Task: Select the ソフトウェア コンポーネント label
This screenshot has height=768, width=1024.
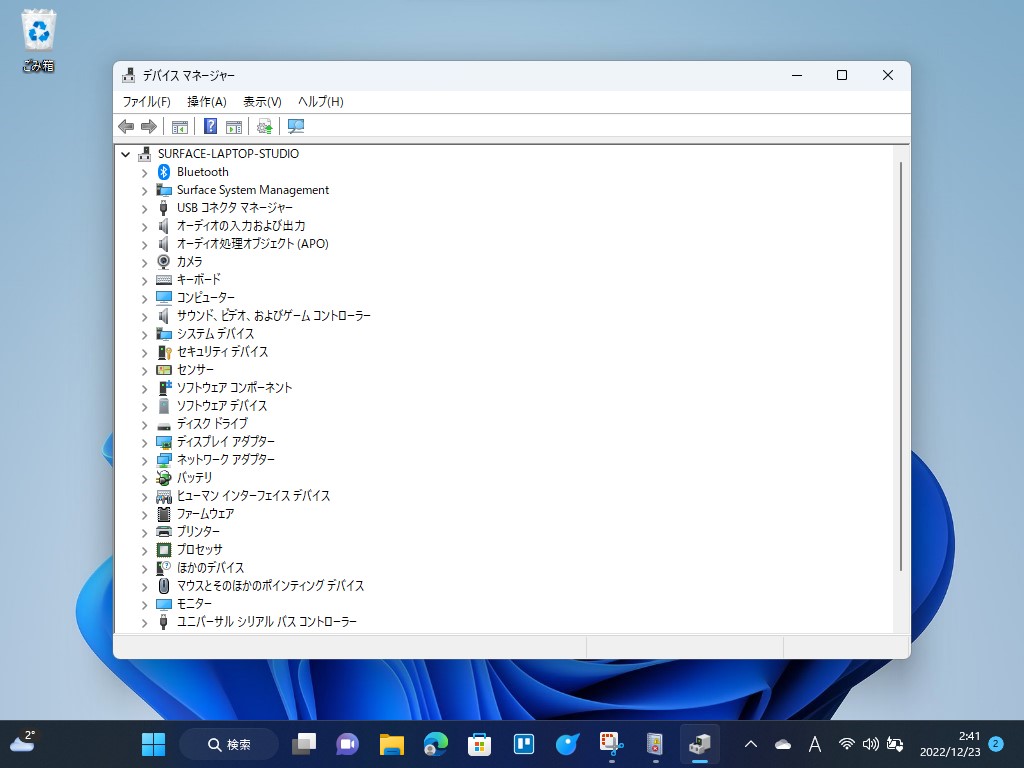Action: pyautogui.click(x=234, y=388)
